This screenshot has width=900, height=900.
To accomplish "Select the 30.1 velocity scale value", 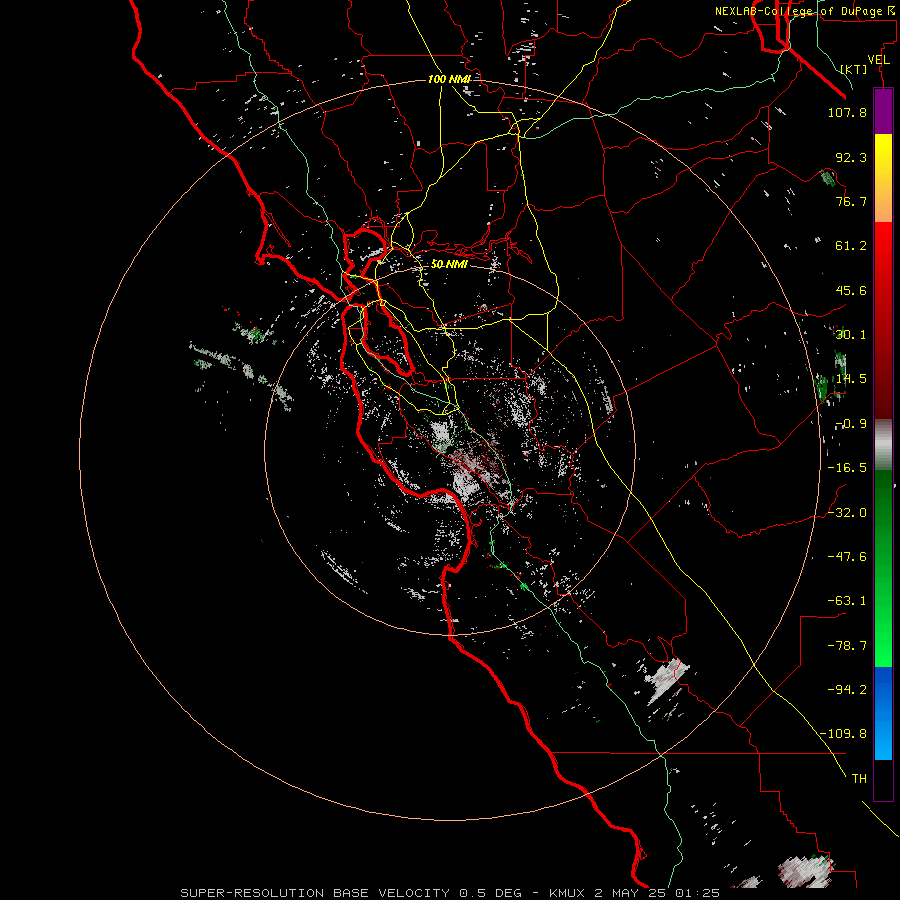I will (851, 335).
